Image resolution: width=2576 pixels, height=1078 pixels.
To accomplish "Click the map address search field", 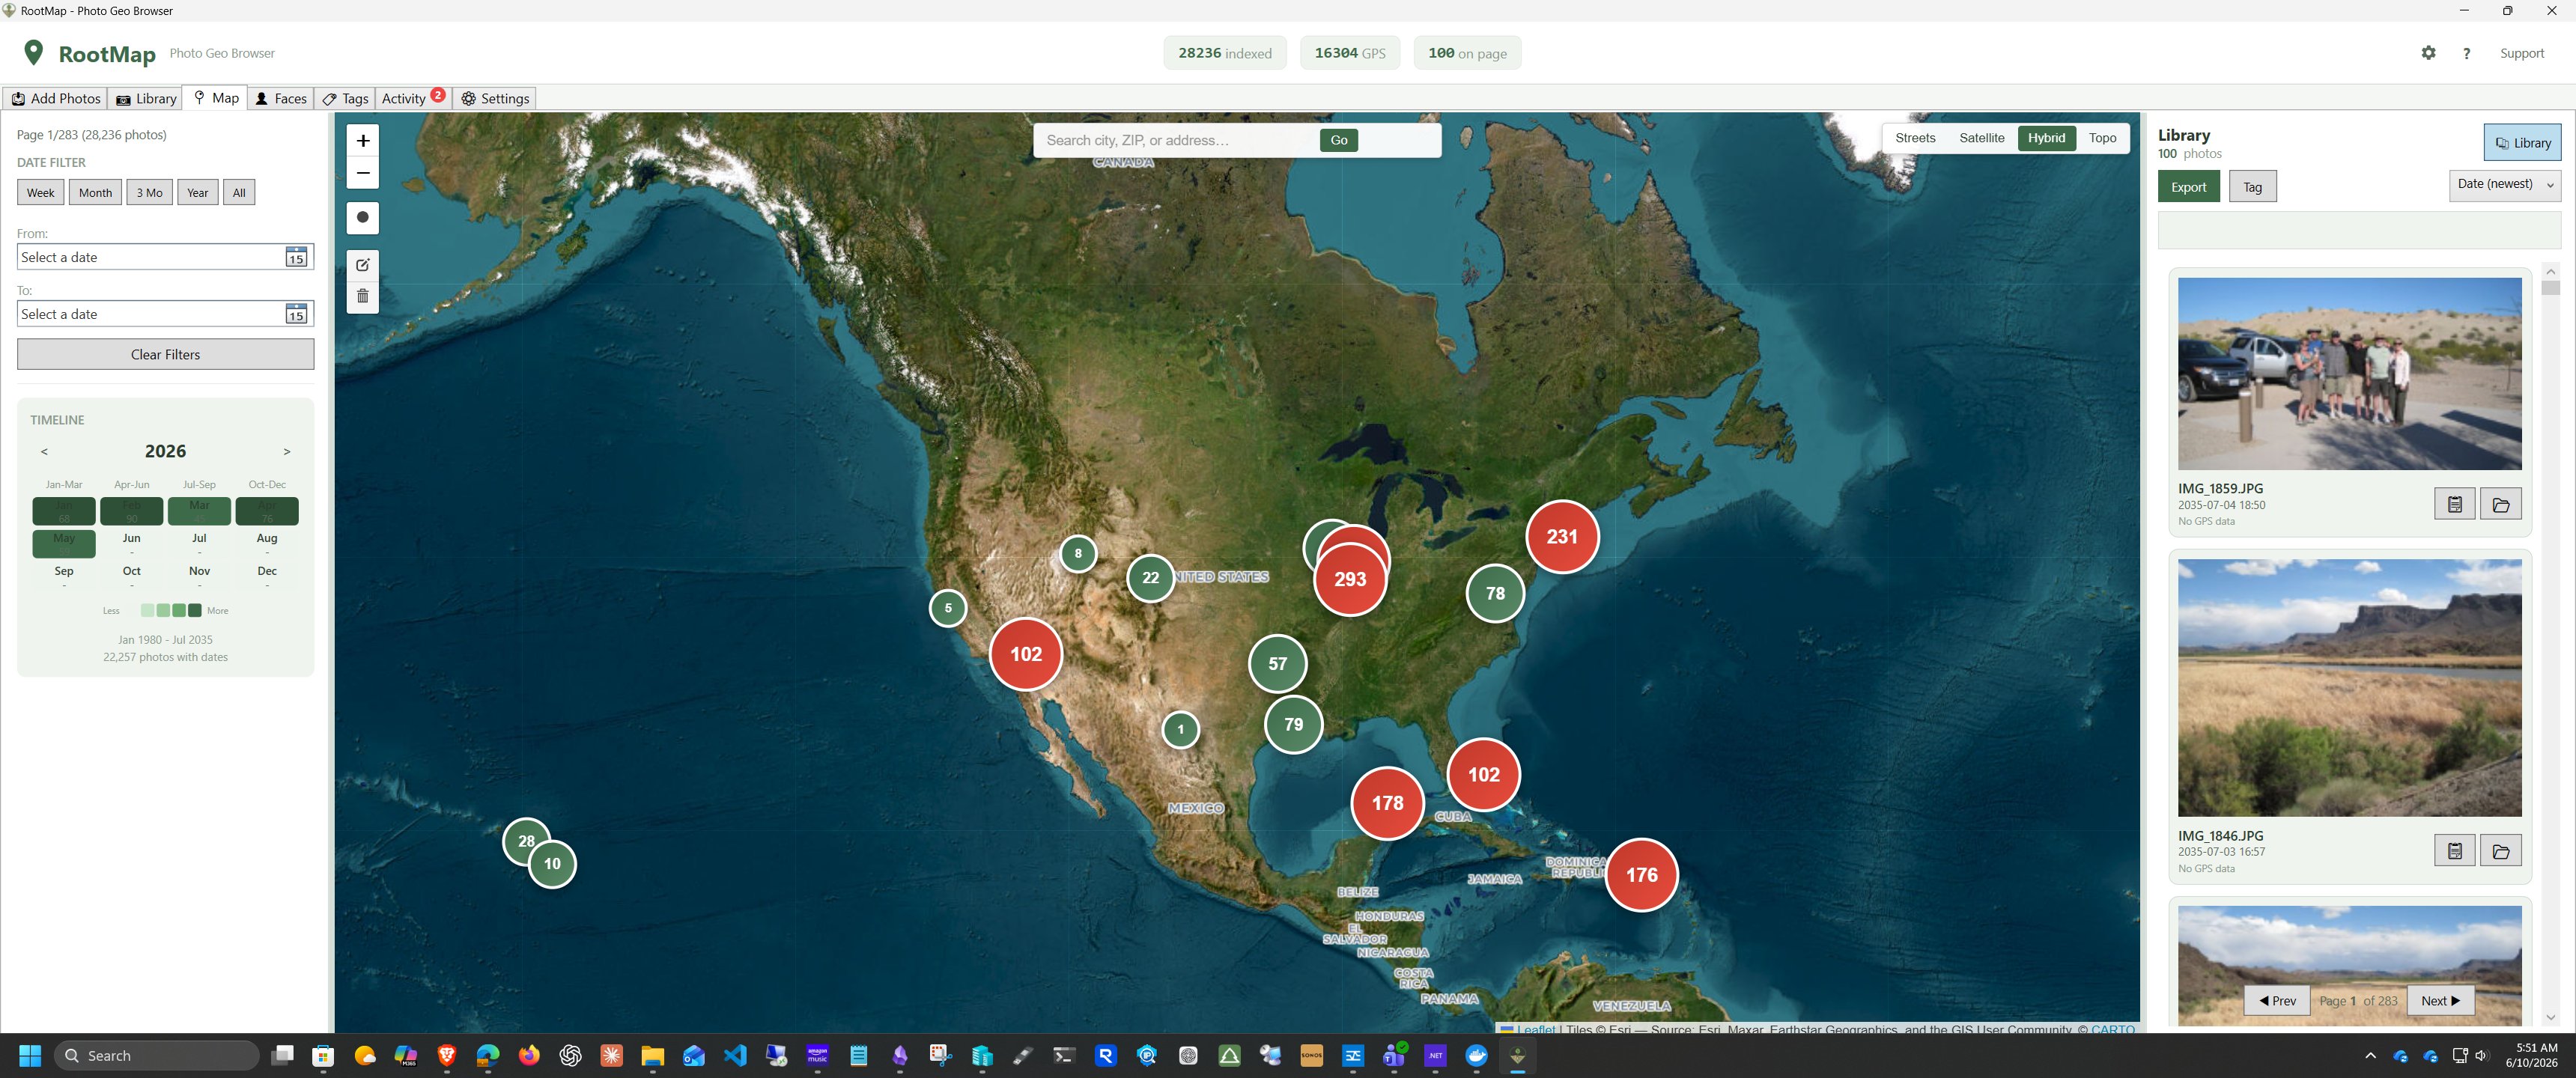I will [x=1176, y=140].
